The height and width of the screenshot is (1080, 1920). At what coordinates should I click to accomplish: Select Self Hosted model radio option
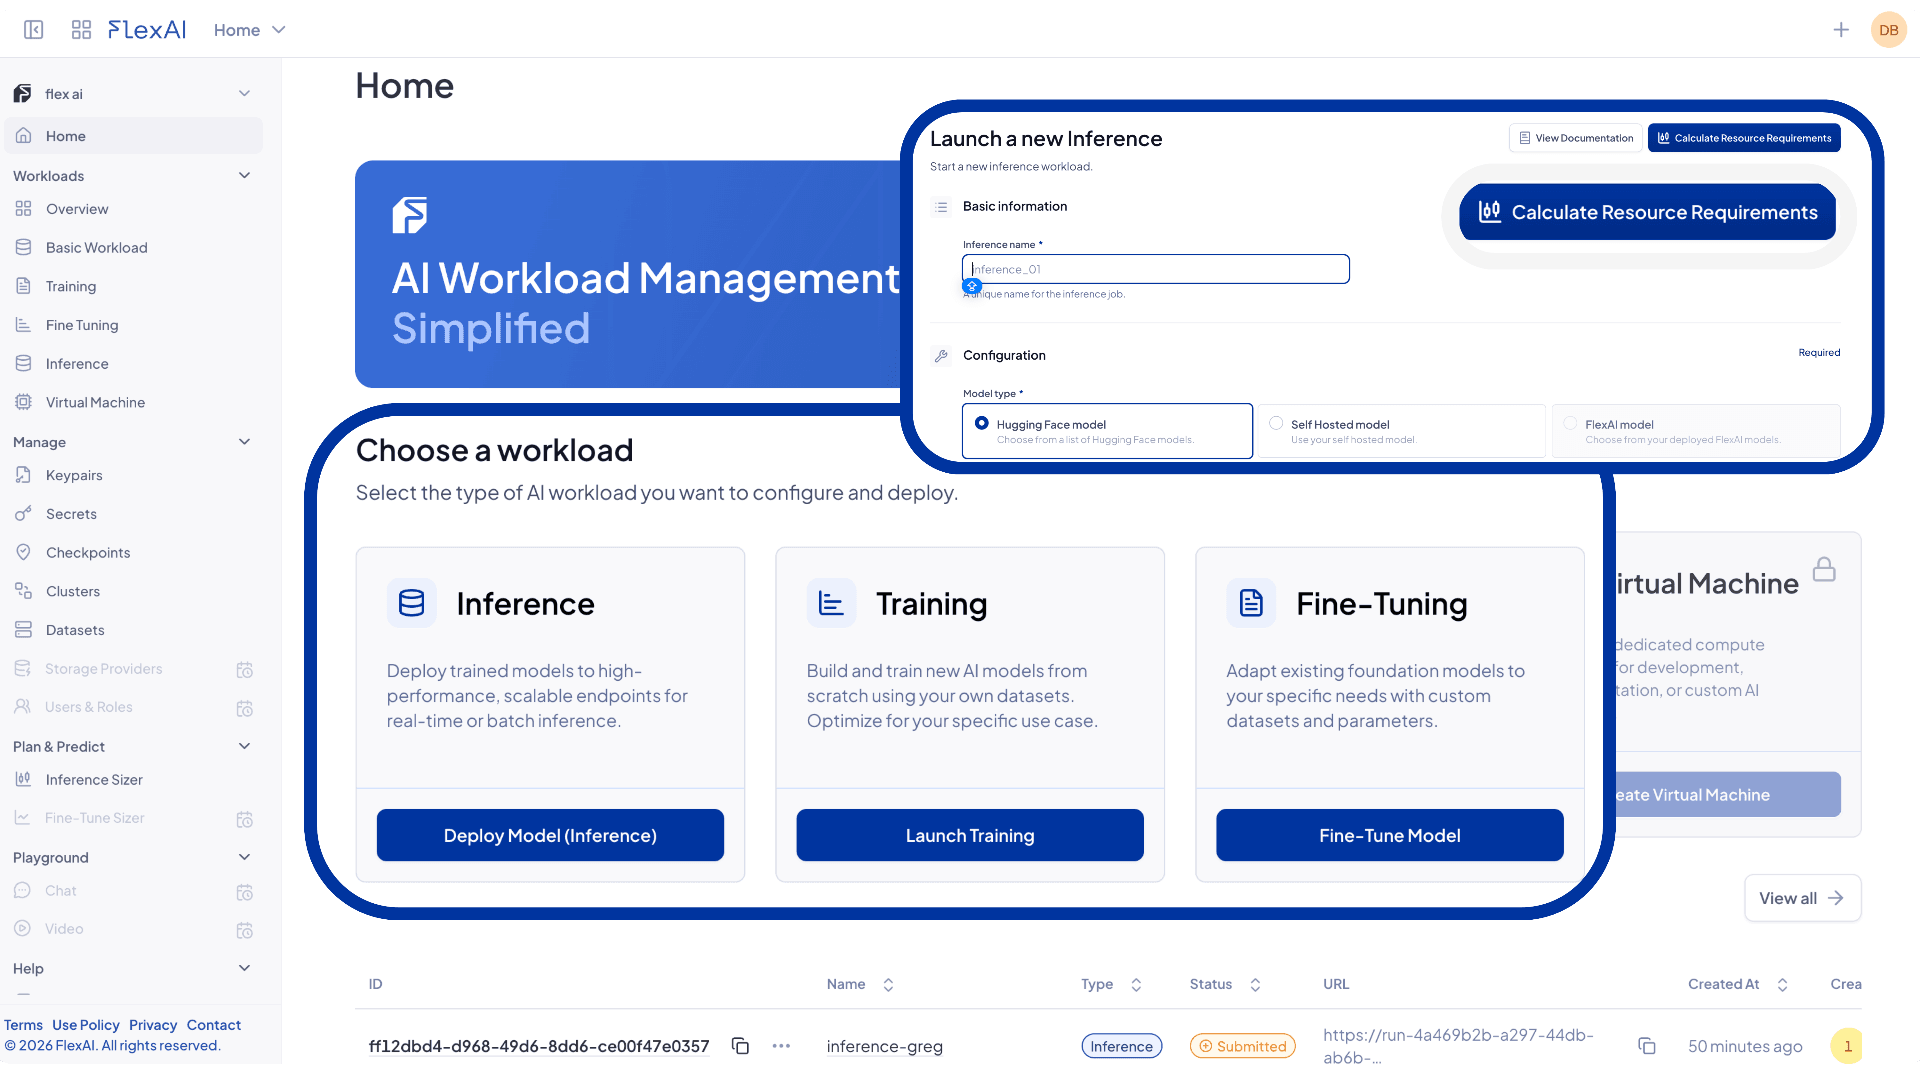(1276, 424)
